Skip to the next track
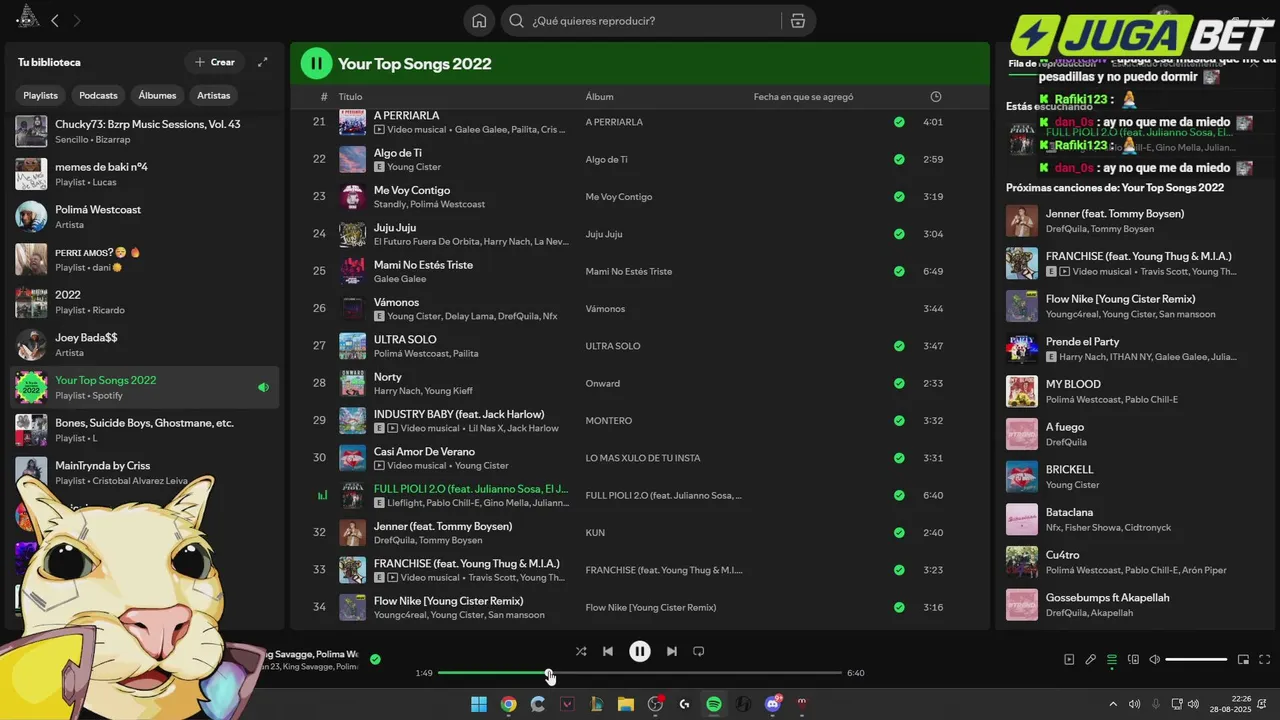This screenshot has width=1280, height=720. pos(672,651)
